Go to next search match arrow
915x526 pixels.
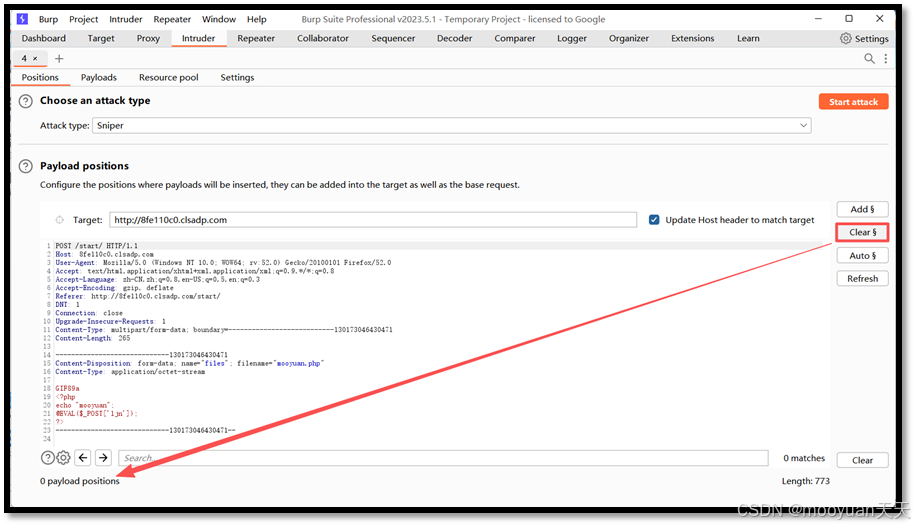pyautogui.click(x=103, y=458)
